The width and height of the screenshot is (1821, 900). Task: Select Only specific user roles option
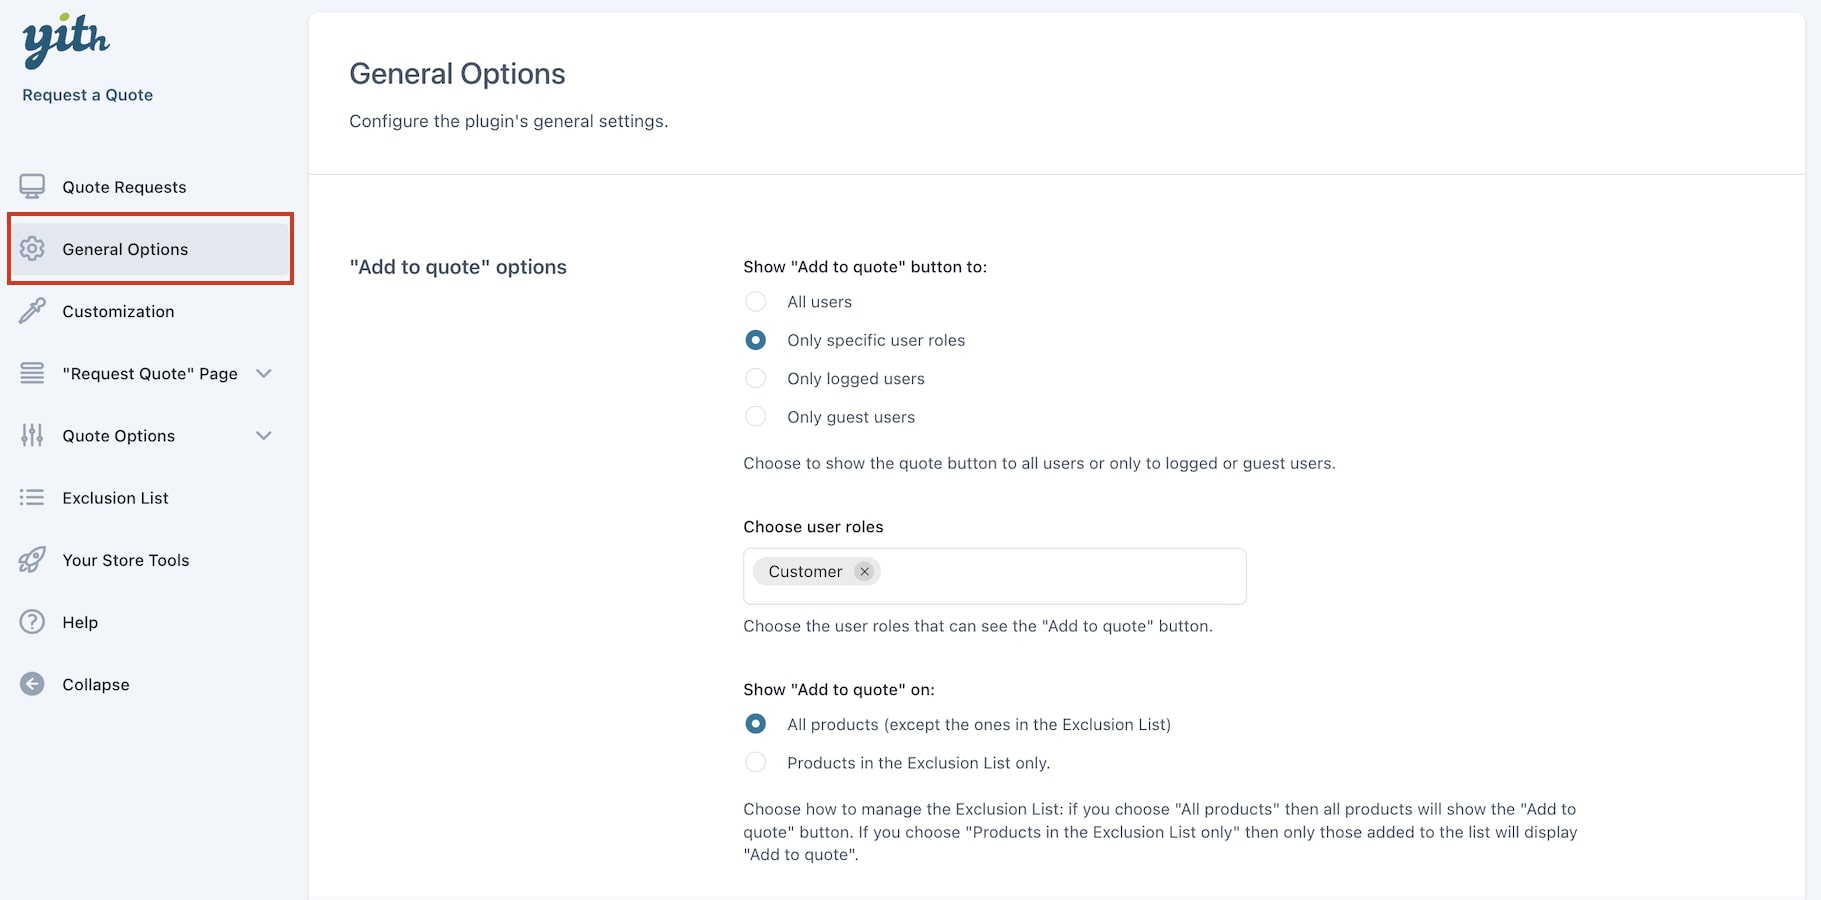(x=756, y=340)
